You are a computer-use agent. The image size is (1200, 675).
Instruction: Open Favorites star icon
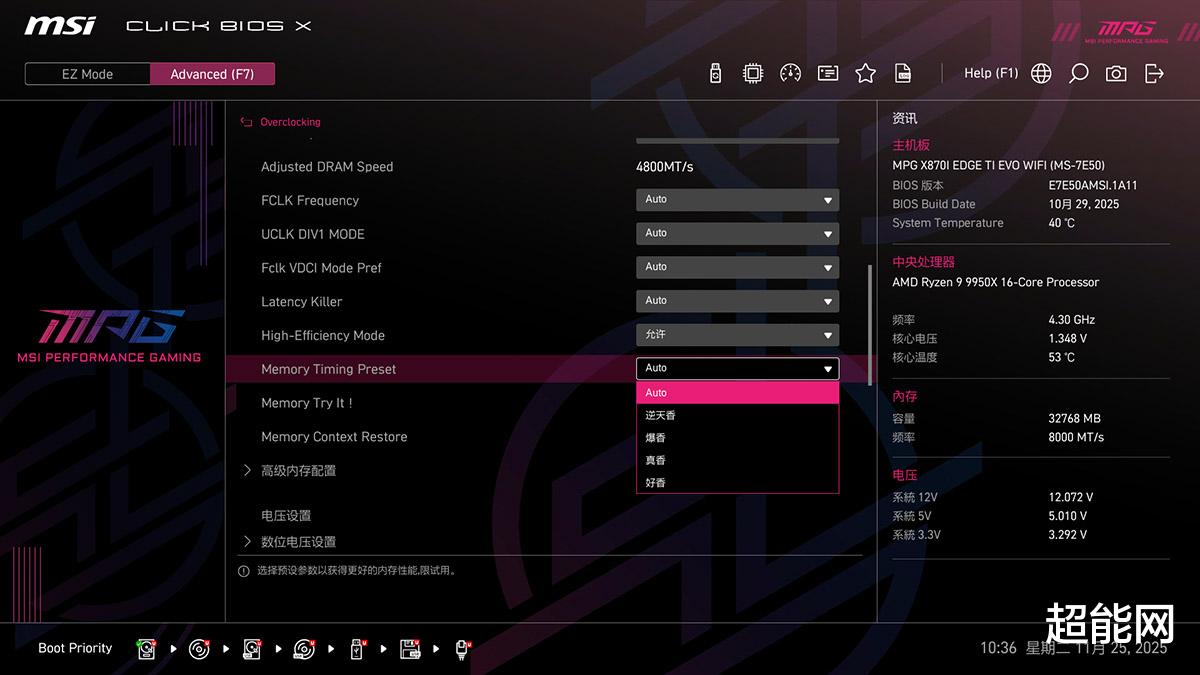click(866, 73)
